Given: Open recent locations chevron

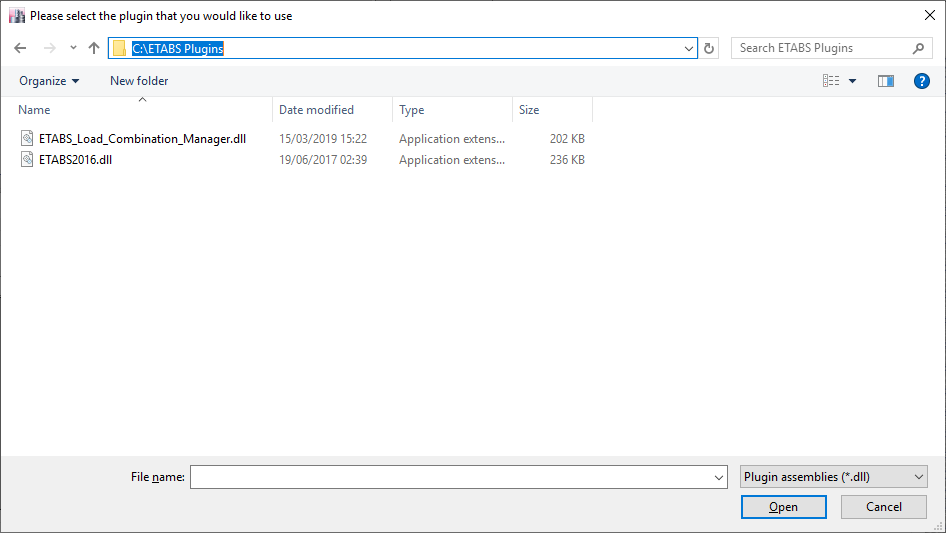Looking at the screenshot, I should tap(73, 48).
